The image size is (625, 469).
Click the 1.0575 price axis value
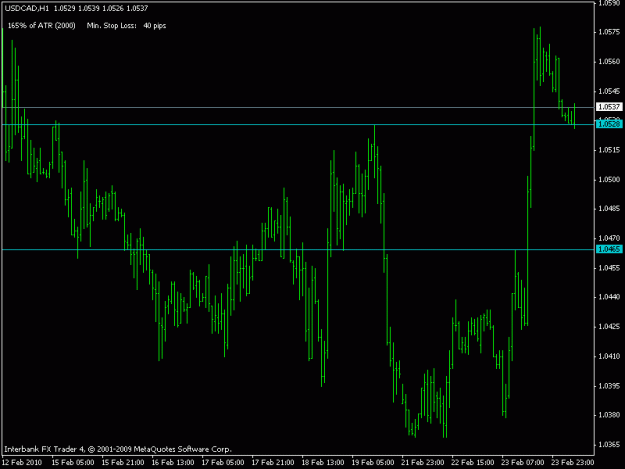609,32
